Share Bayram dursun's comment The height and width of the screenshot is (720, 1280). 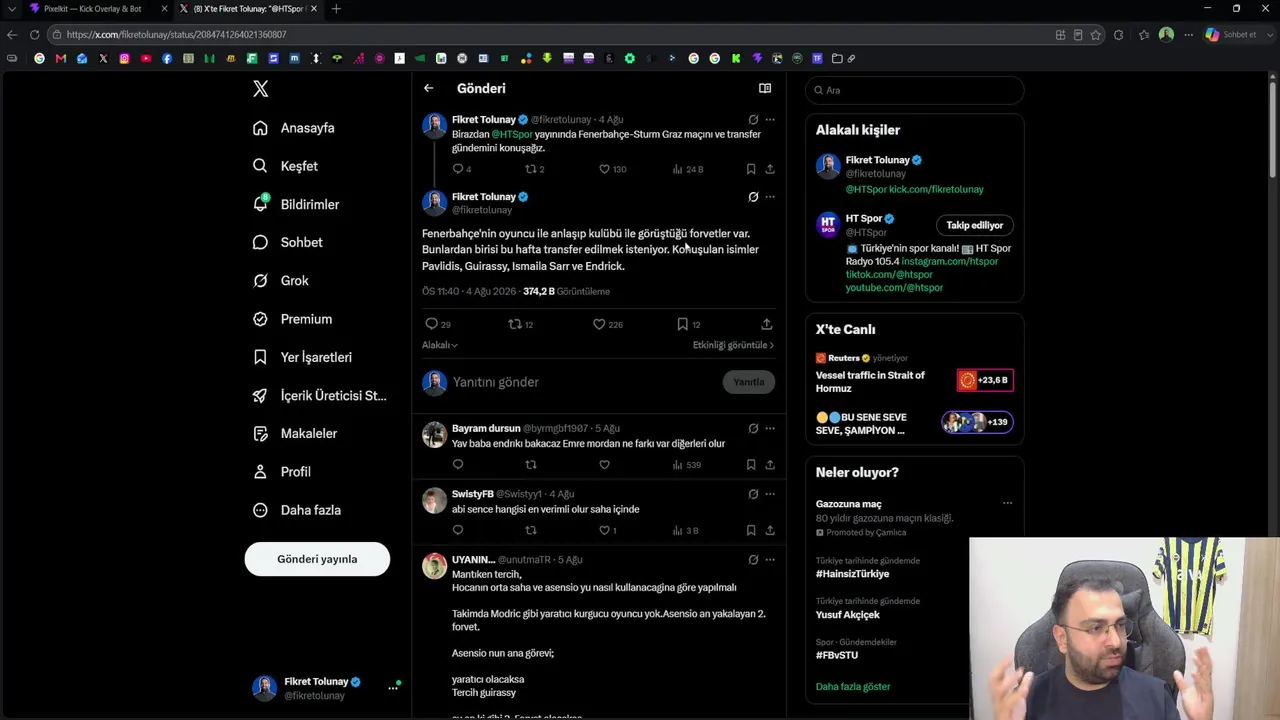770,464
